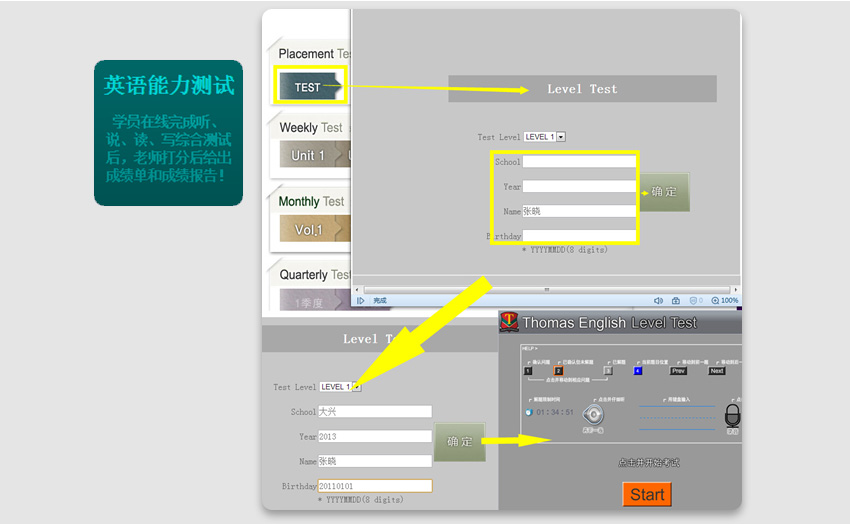Click the Birthday field containing 20110101
The width and height of the screenshot is (850, 524).
(x=375, y=486)
